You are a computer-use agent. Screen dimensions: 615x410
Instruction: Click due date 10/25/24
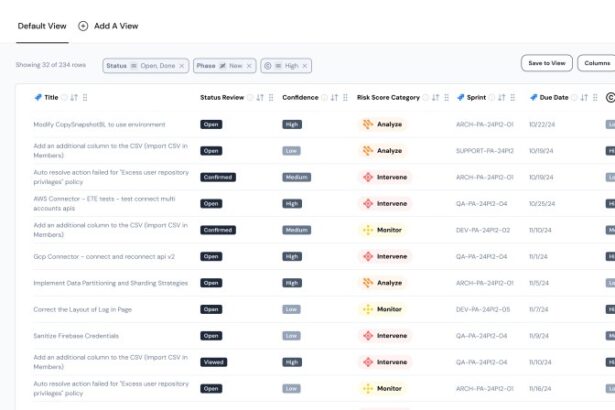pos(542,204)
